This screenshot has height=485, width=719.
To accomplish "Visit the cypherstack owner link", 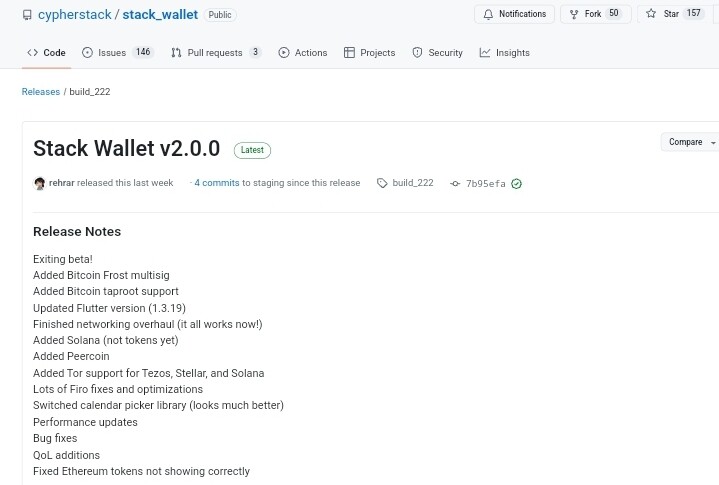I will [75, 15].
